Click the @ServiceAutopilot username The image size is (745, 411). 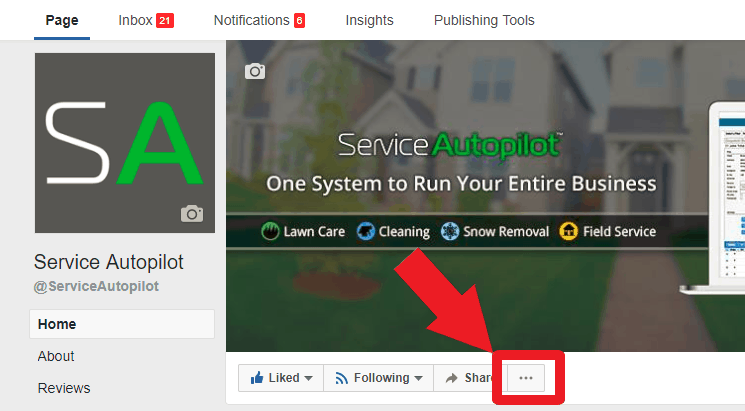(96, 286)
